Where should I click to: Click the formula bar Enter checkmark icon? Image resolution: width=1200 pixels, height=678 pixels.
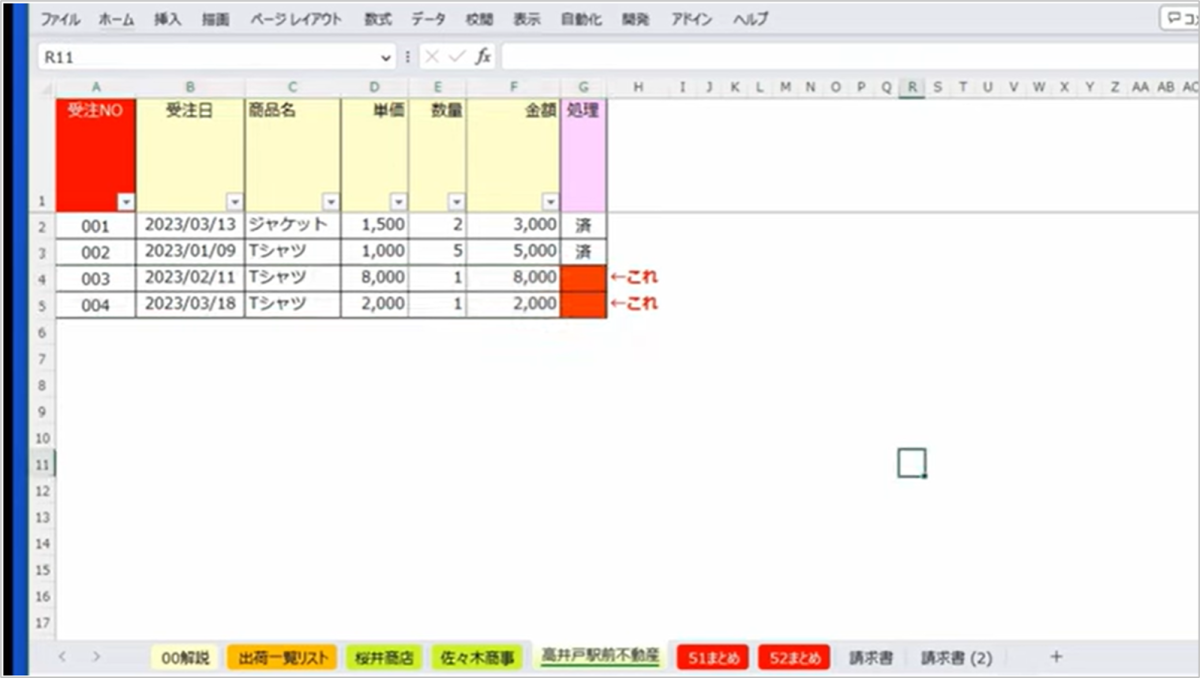[457, 57]
